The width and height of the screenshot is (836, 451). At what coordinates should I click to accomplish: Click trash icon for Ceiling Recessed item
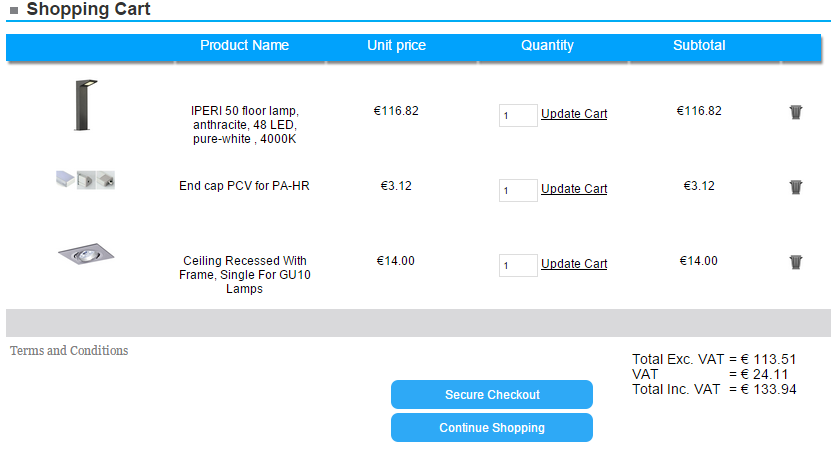click(x=795, y=262)
